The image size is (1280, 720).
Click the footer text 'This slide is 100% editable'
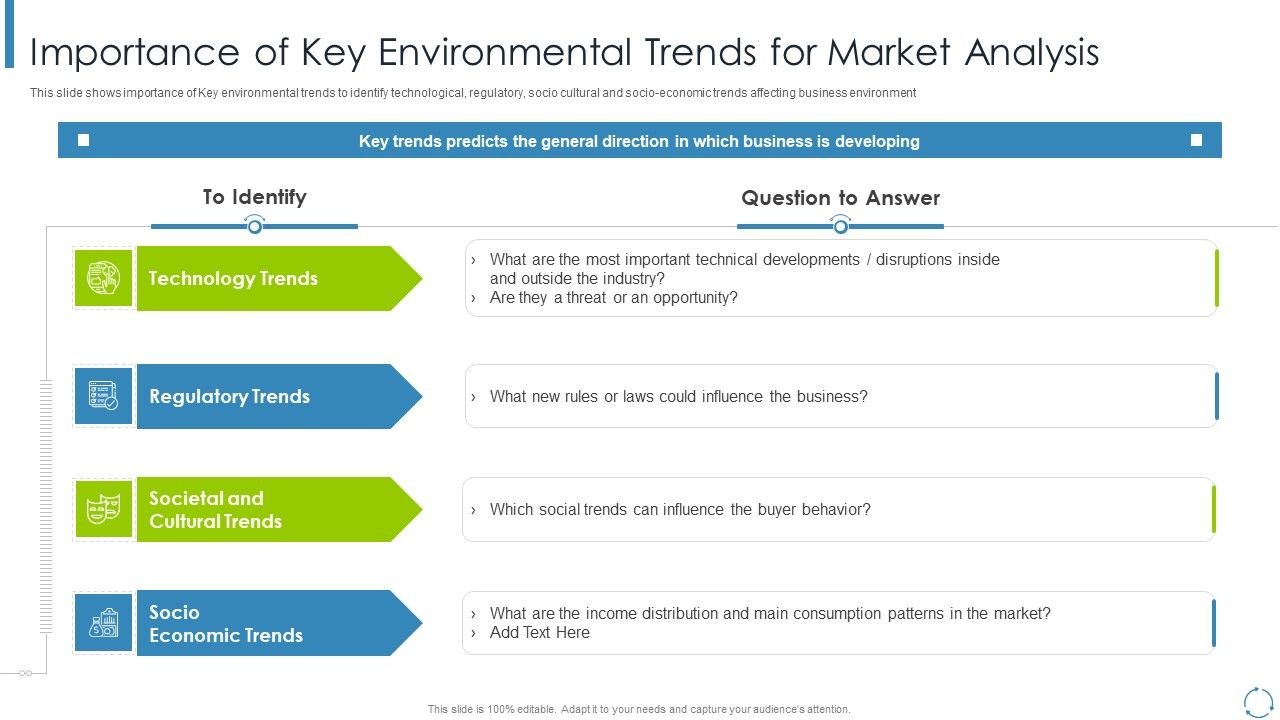coord(640,709)
